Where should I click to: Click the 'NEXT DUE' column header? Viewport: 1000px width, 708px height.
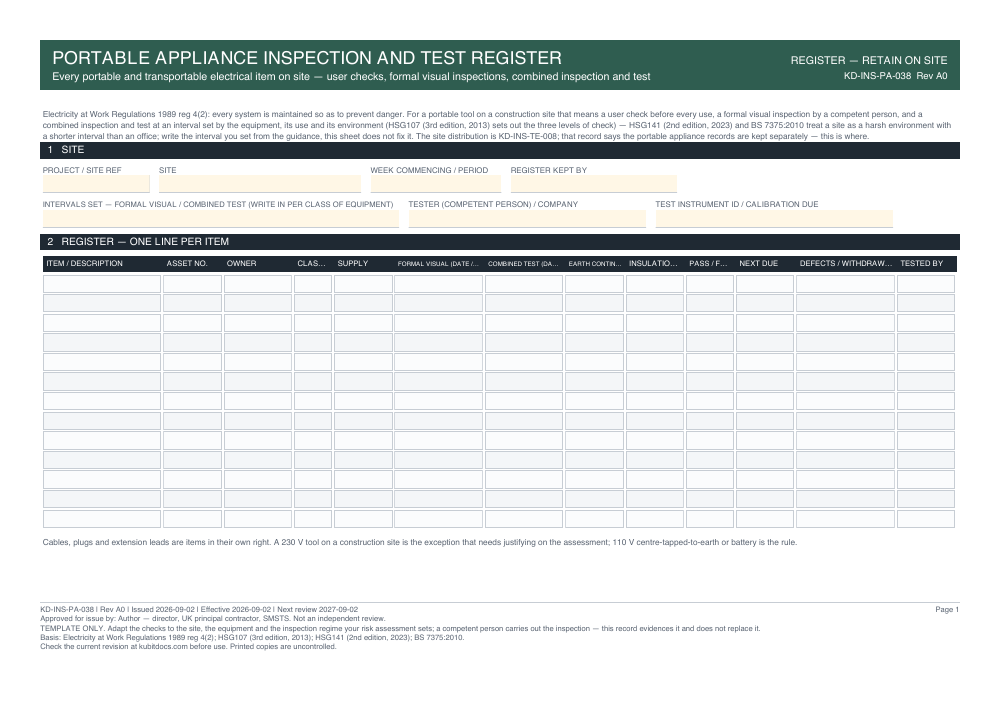pyautogui.click(x=758, y=263)
